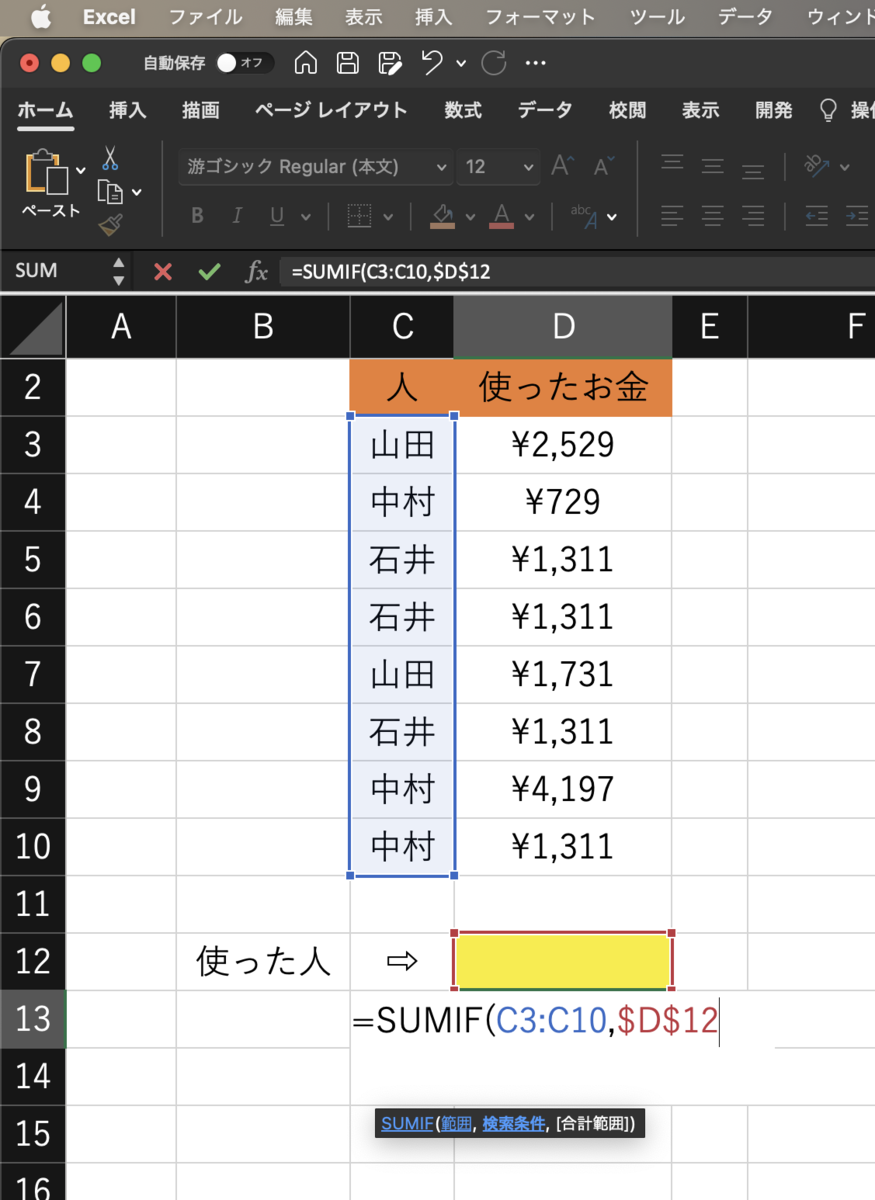Click the Save As icon with pencil

(391, 63)
